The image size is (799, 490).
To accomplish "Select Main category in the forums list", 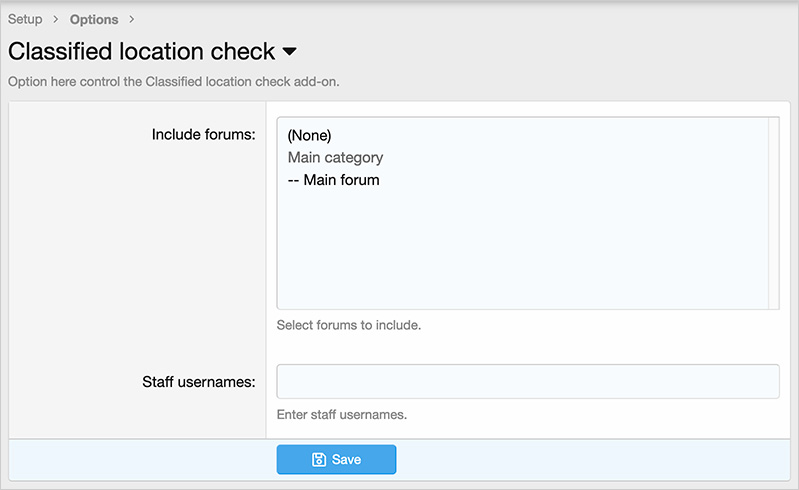I will (x=335, y=157).
